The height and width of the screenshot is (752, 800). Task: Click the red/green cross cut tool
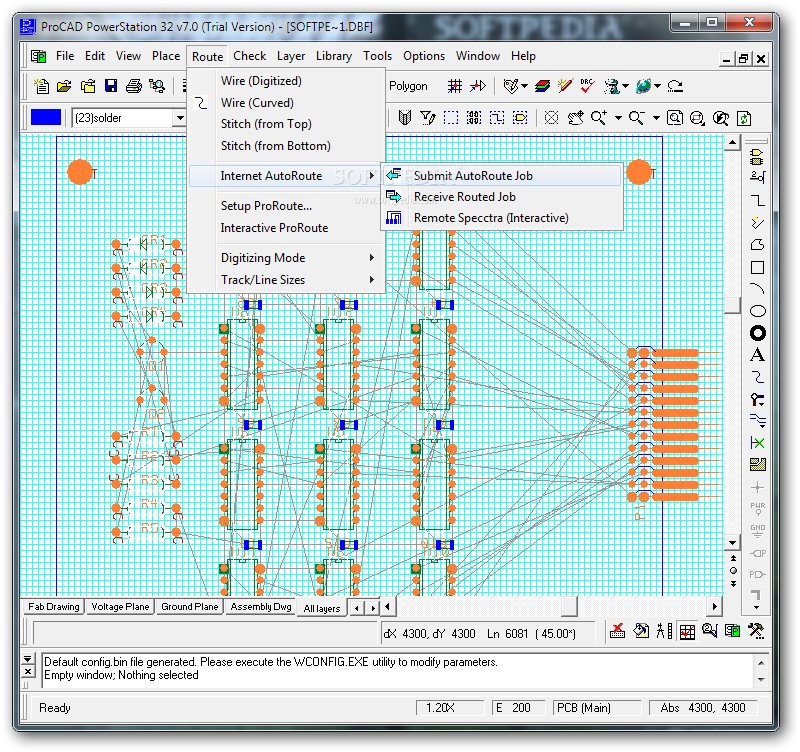[758, 443]
